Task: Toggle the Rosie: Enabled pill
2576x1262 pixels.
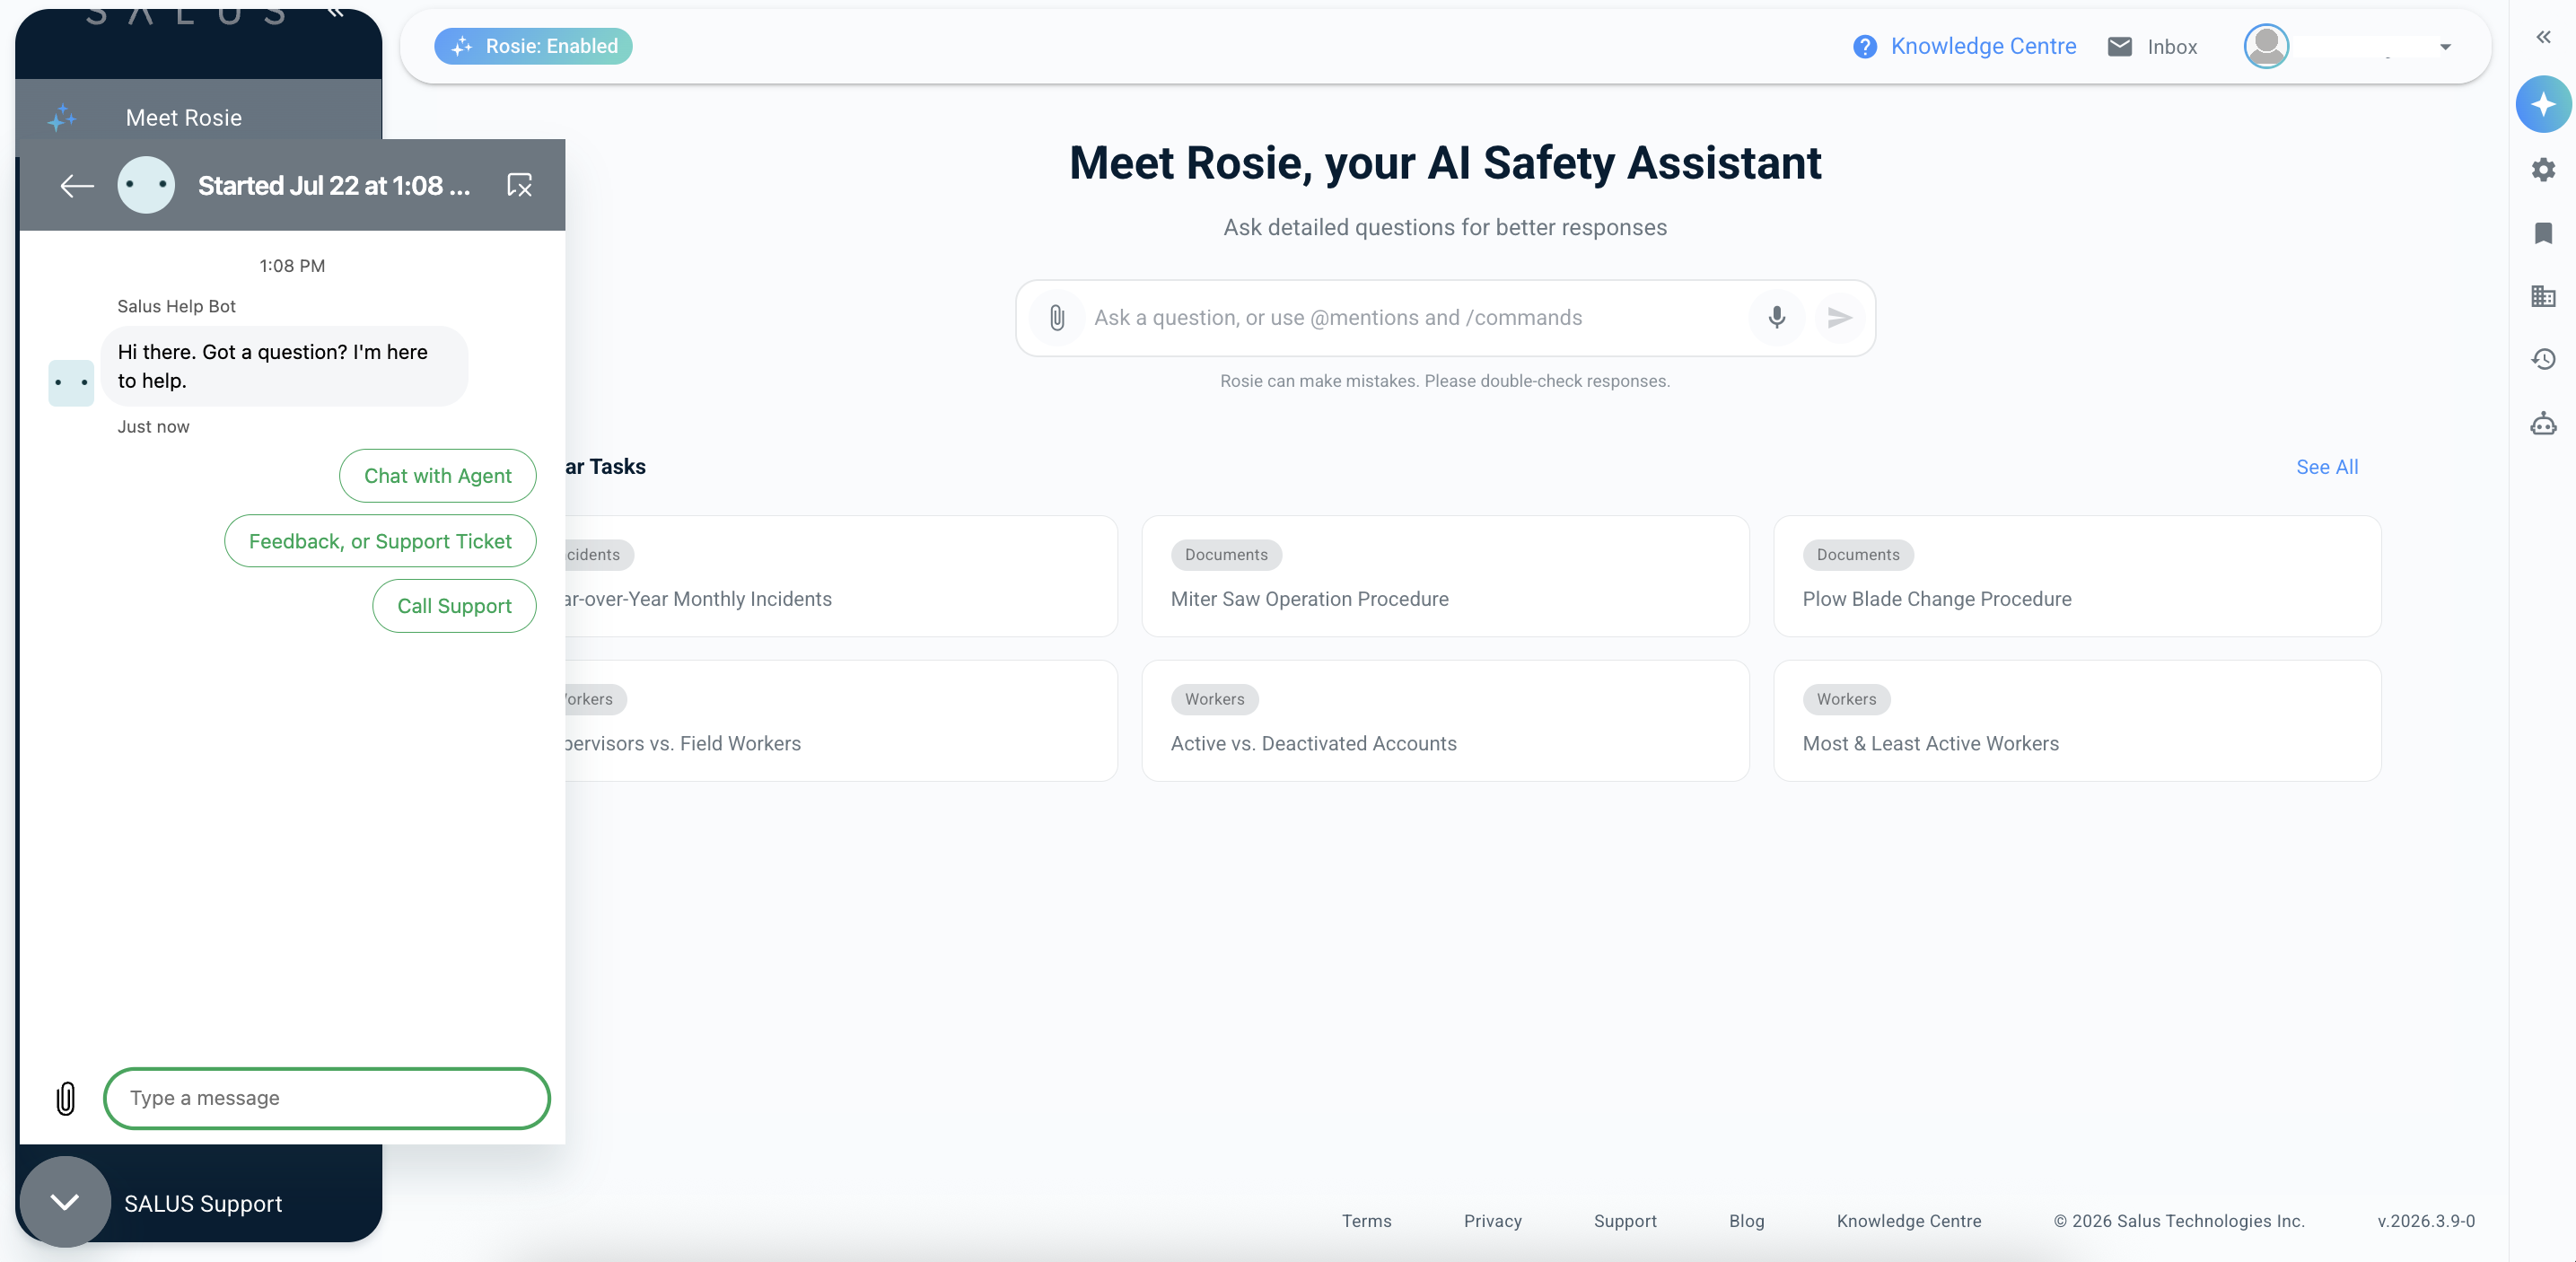Action: point(533,46)
